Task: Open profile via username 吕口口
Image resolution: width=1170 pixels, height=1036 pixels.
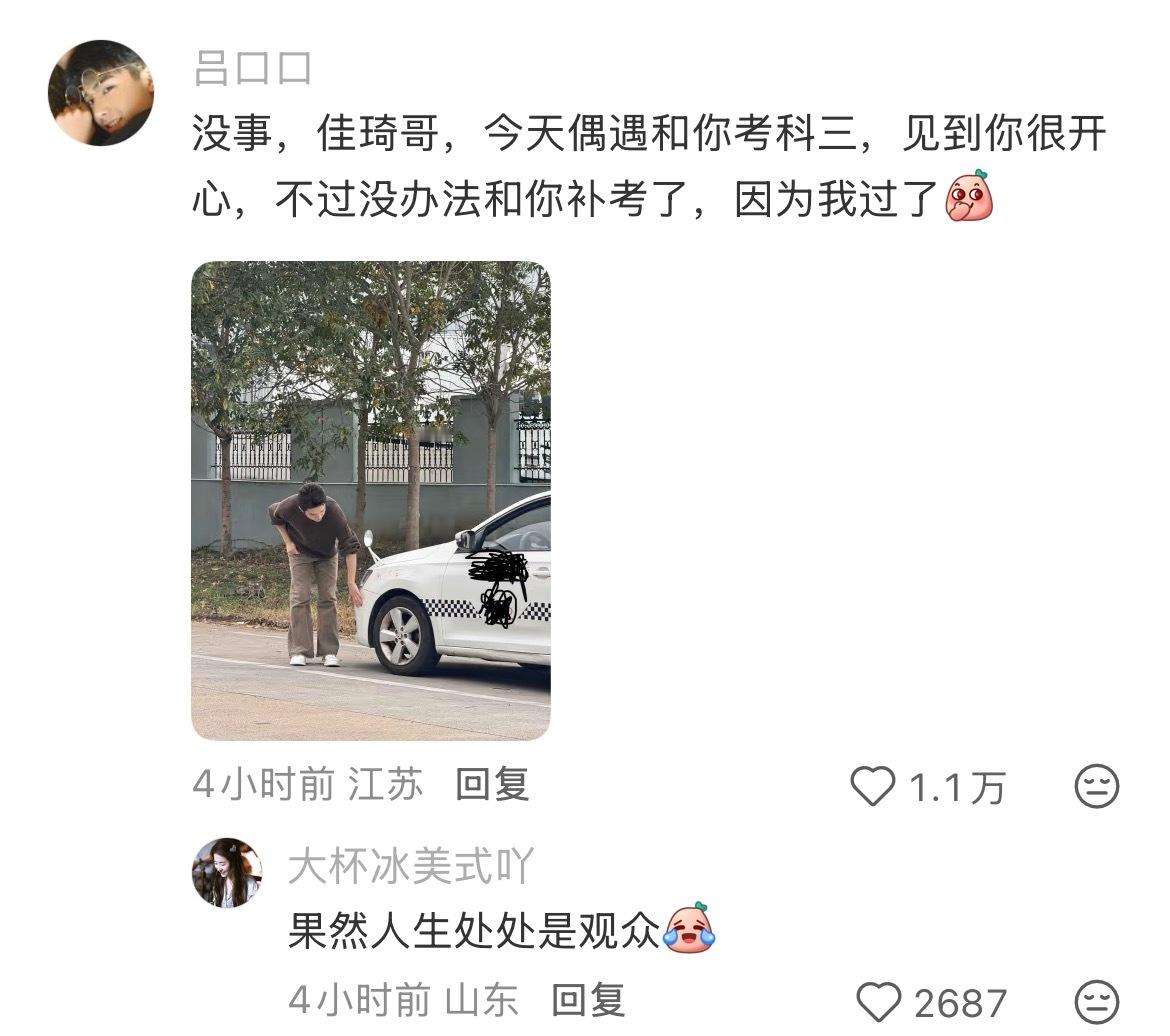Action: [252, 68]
